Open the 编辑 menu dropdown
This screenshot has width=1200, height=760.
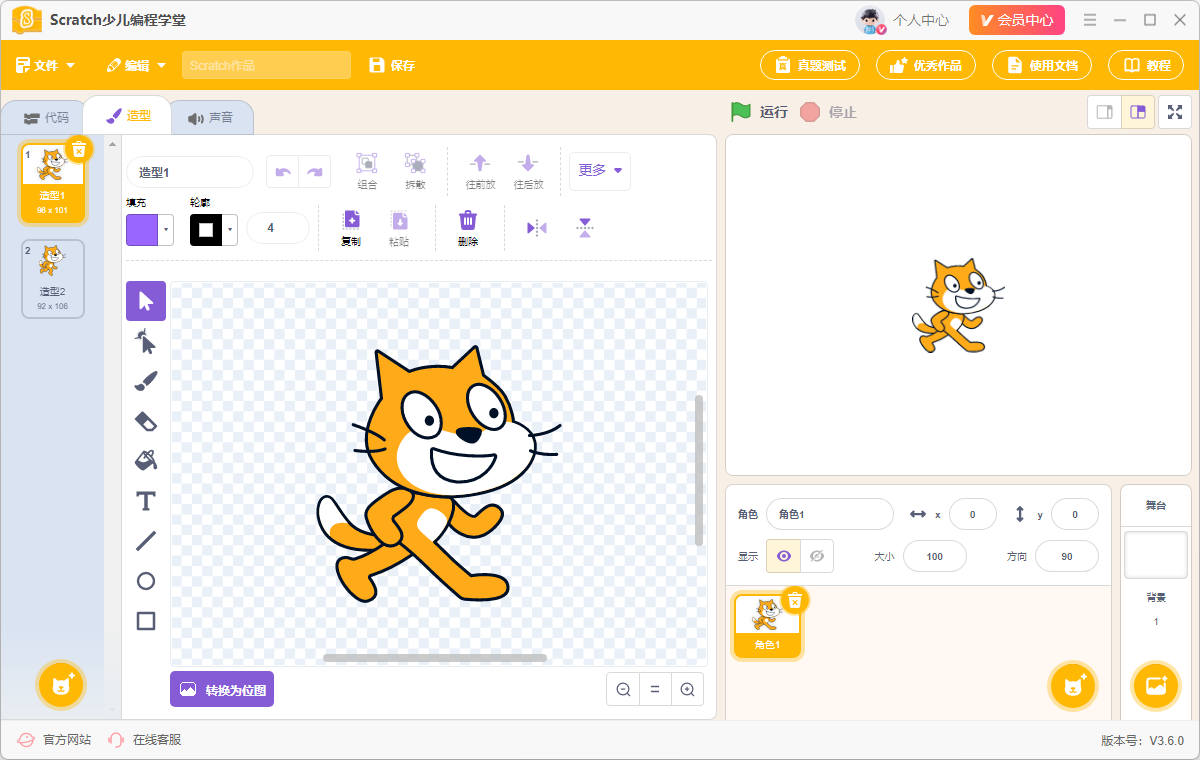point(136,65)
